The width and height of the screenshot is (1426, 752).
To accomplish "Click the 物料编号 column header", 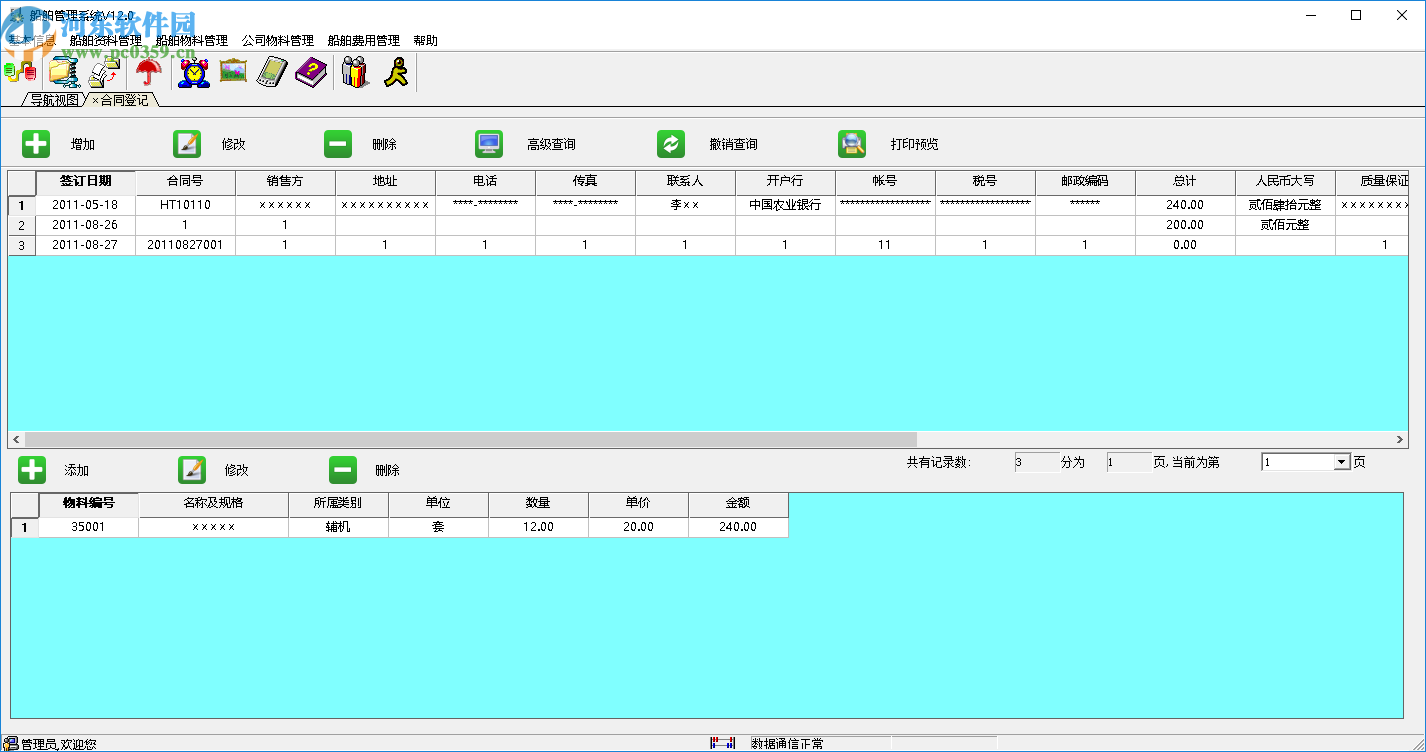I will (x=88, y=503).
